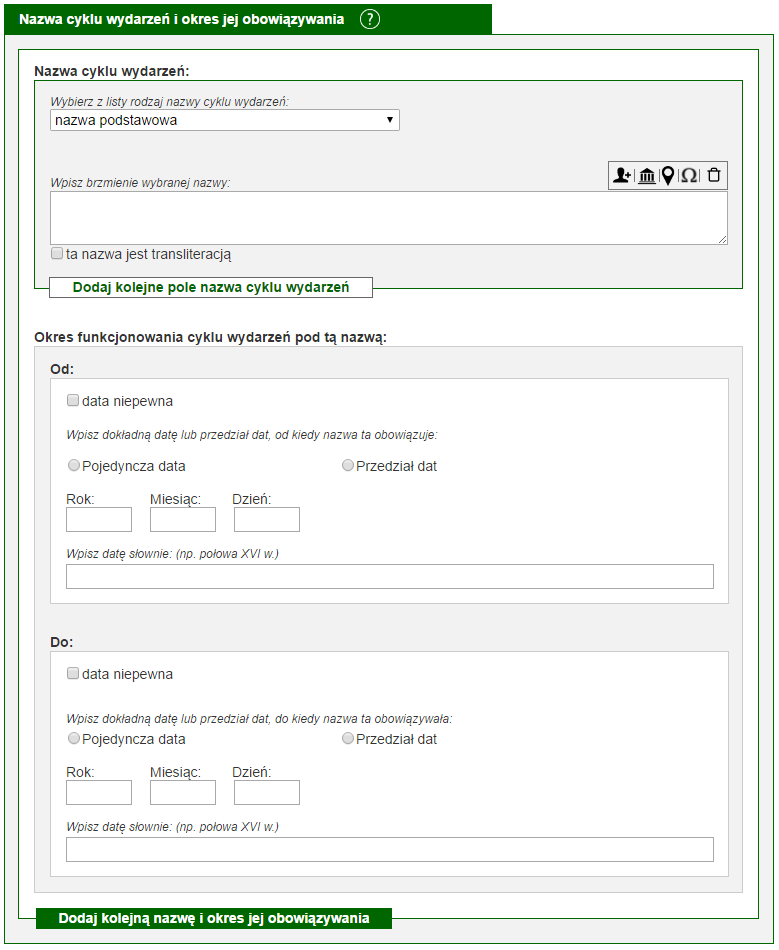The height and width of the screenshot is (950, 779).
Task: Click 'Dodaj kolejną nazwę i okres jej obowiązywania'
Action: tap(214, 918)
